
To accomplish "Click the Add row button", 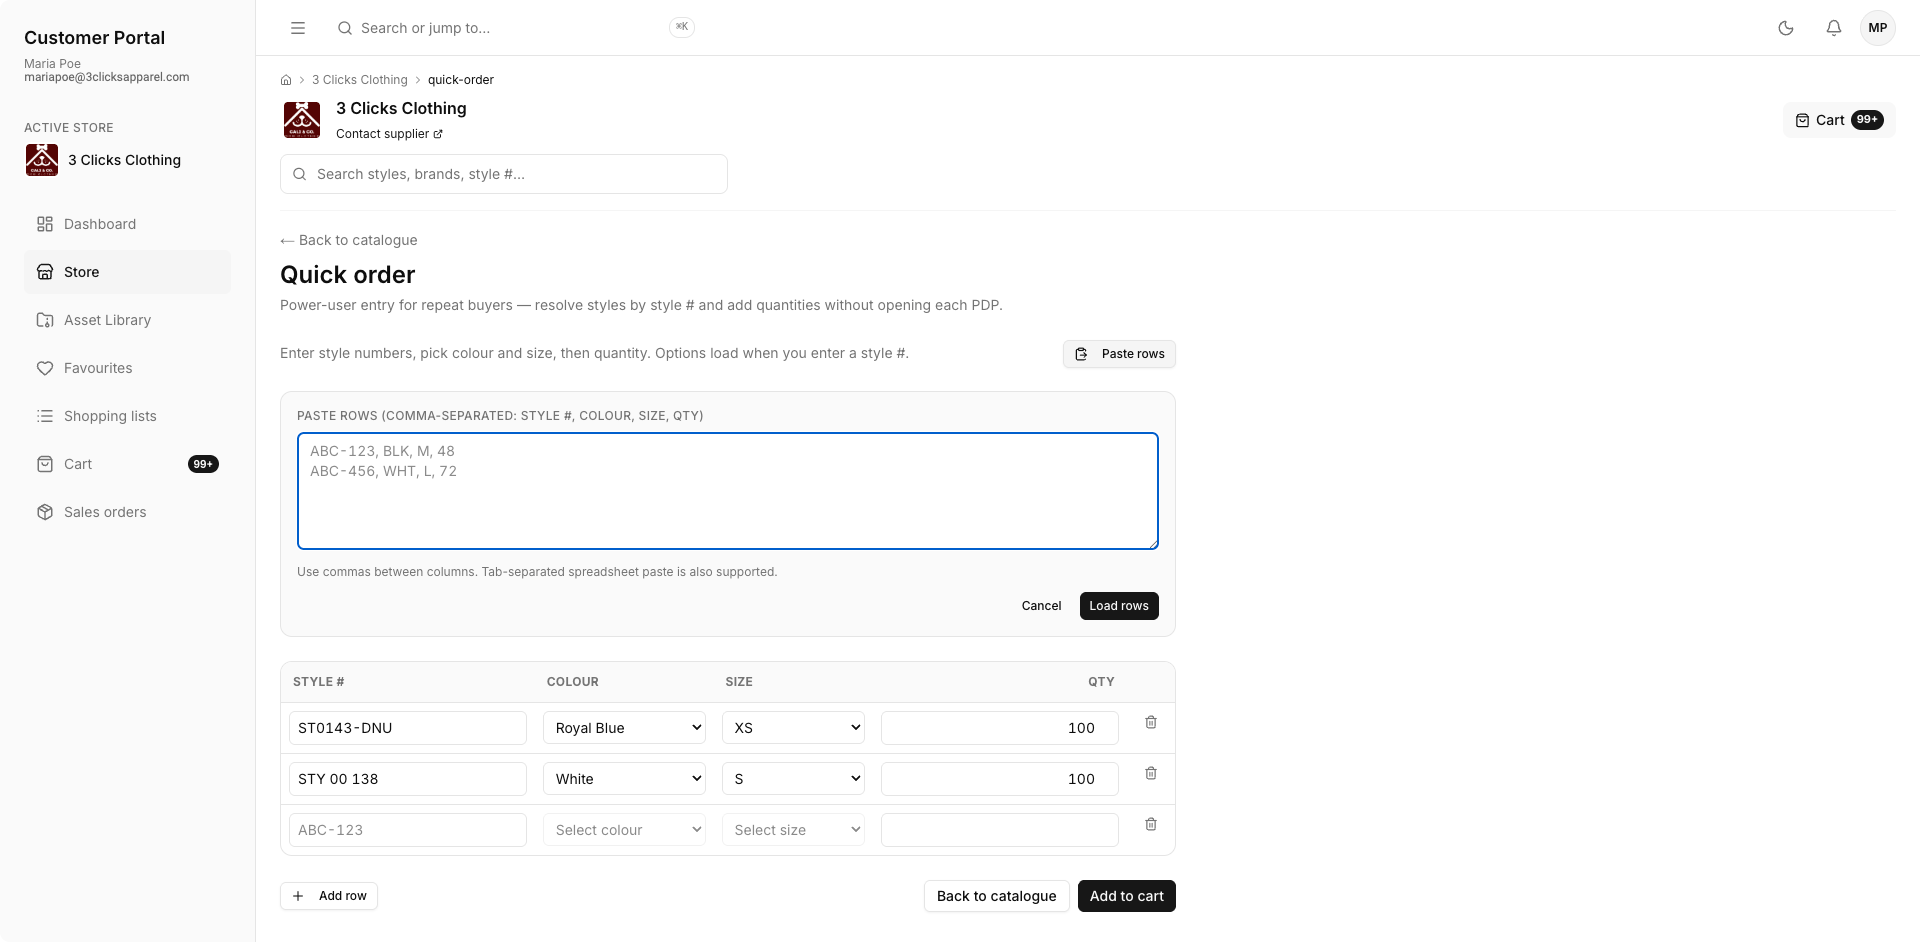I will 329,896.
